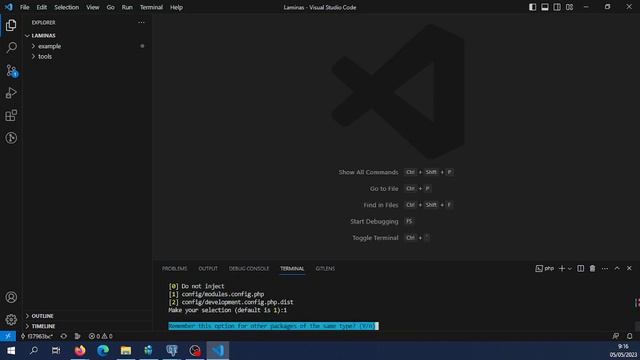Click the new terminal plus icon

click(562, 268)
